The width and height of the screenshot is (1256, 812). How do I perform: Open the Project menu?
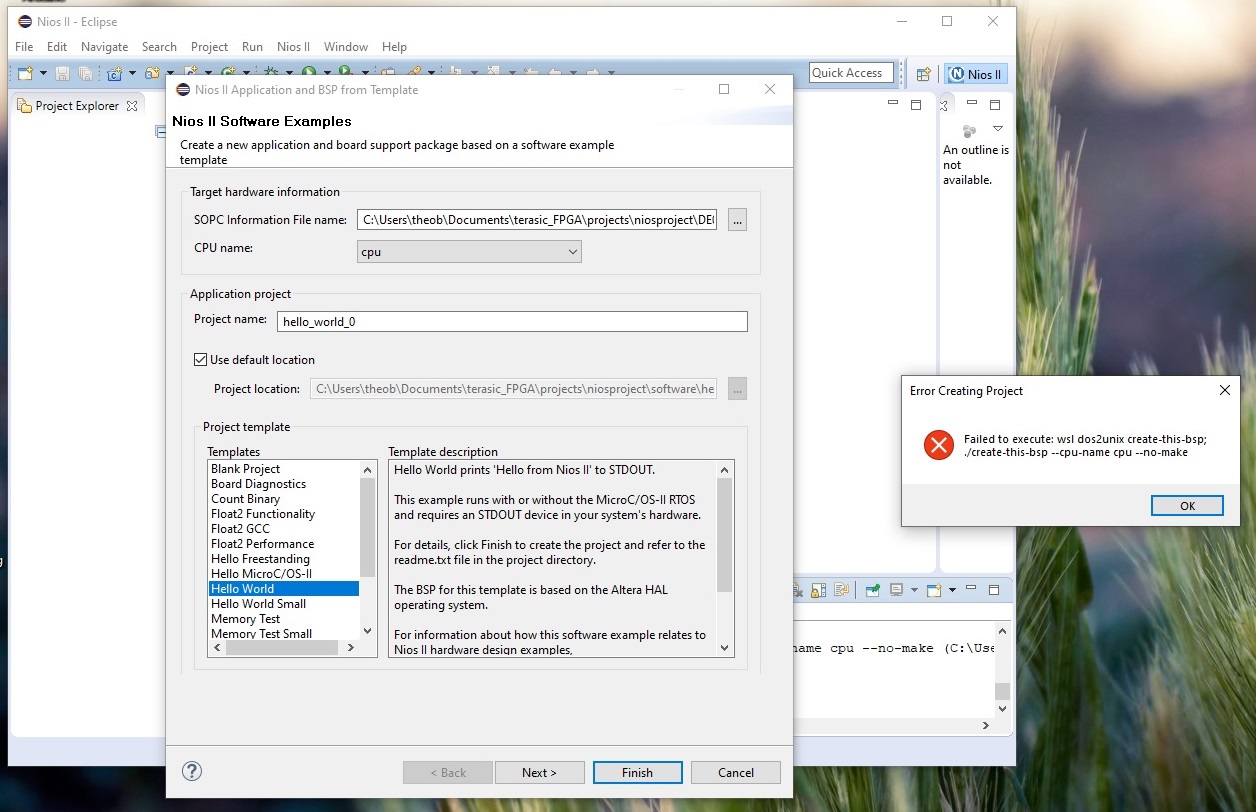pyautogui.click(x=209, y=47)
